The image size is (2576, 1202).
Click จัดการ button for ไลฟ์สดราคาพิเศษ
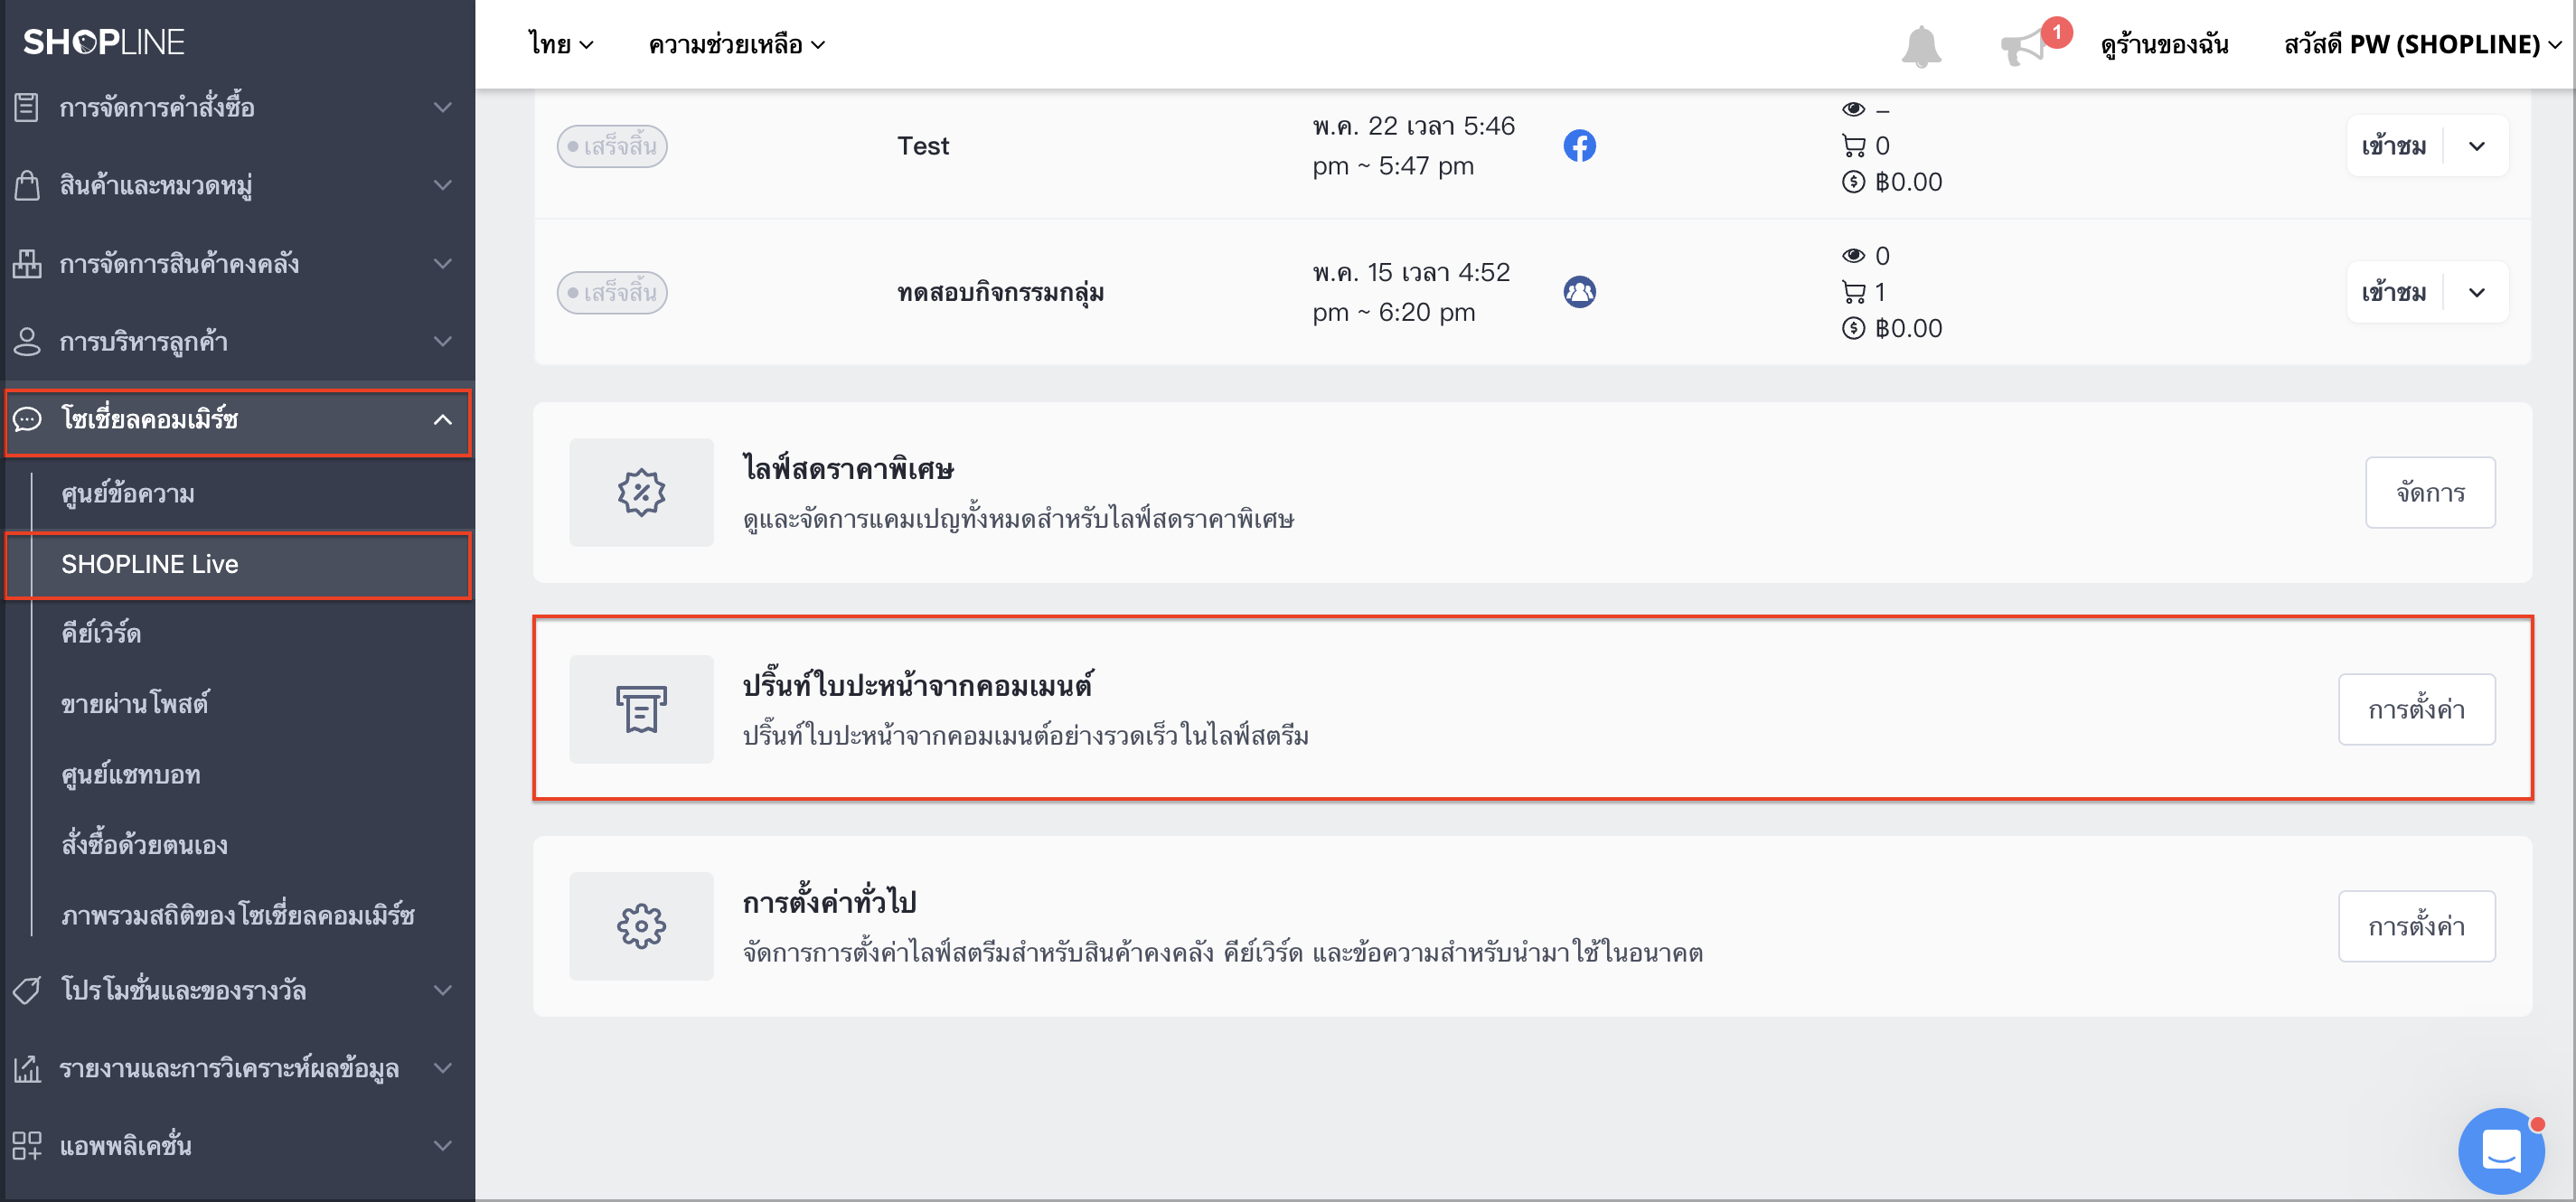pyautogui.click(x=2429, y=492)
